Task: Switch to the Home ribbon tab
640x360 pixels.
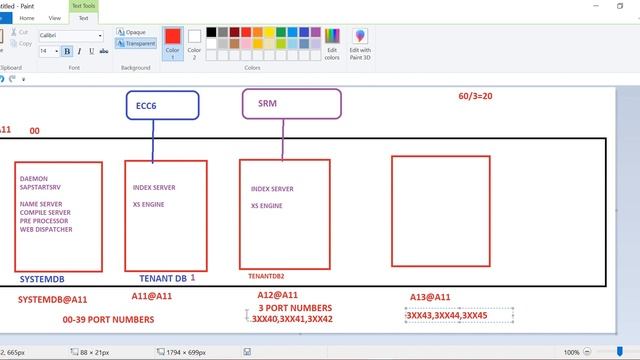Action: point(27,18)
